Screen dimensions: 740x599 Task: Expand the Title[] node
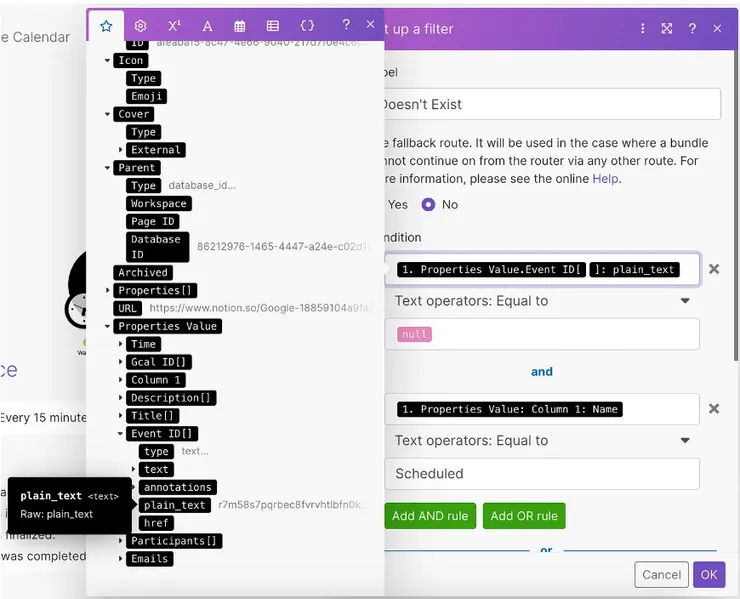point(120,416)
